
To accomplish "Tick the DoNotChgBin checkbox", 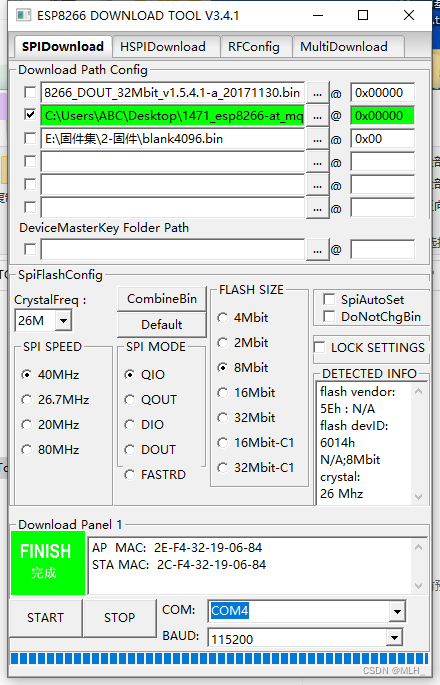I will point(329,316).
